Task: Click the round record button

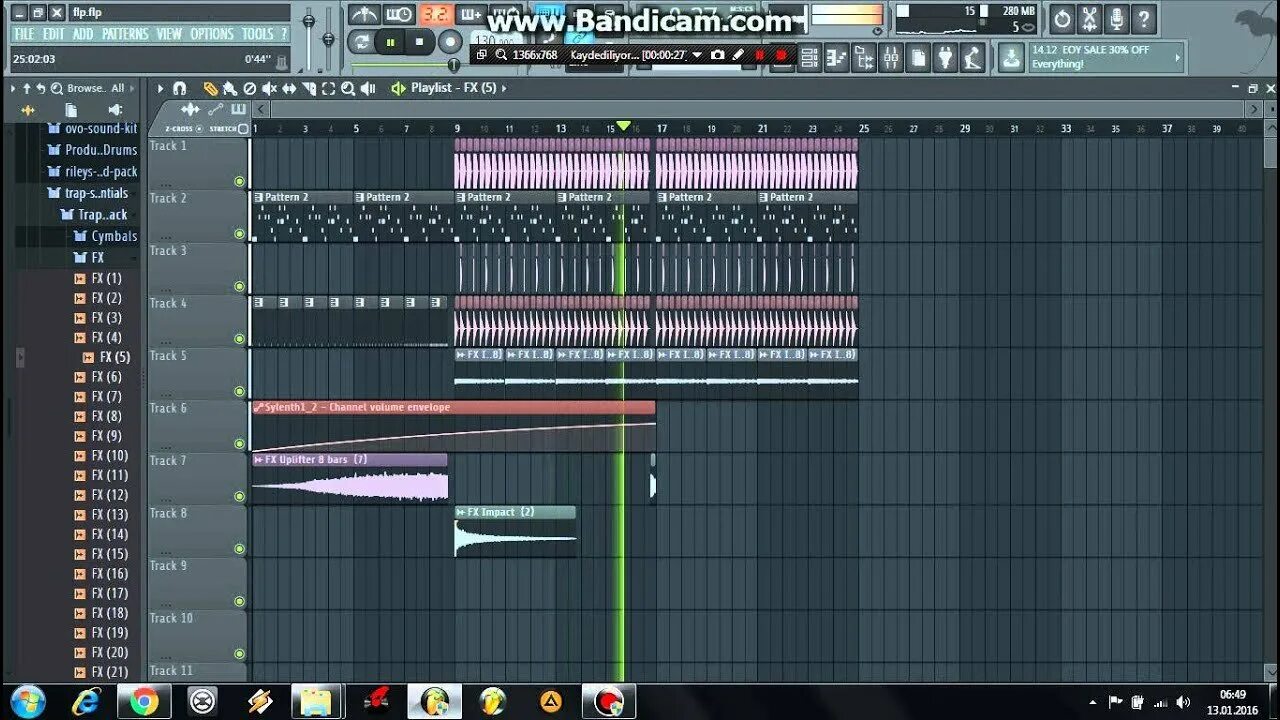Action: pos(451,42)
